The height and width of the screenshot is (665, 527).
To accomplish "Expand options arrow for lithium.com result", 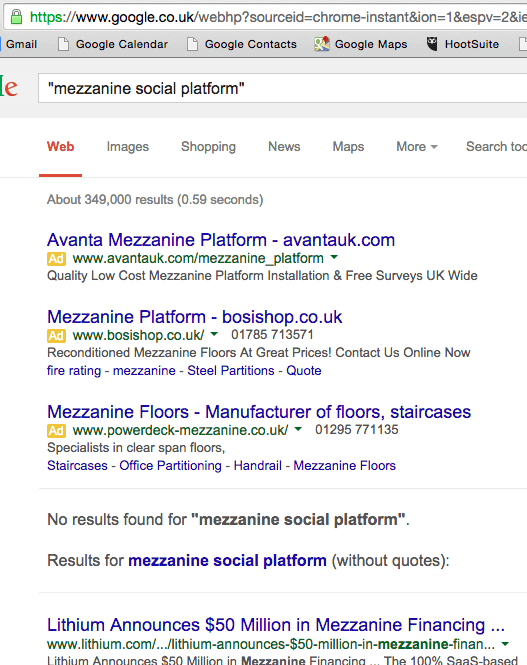I will pos(505,644).
